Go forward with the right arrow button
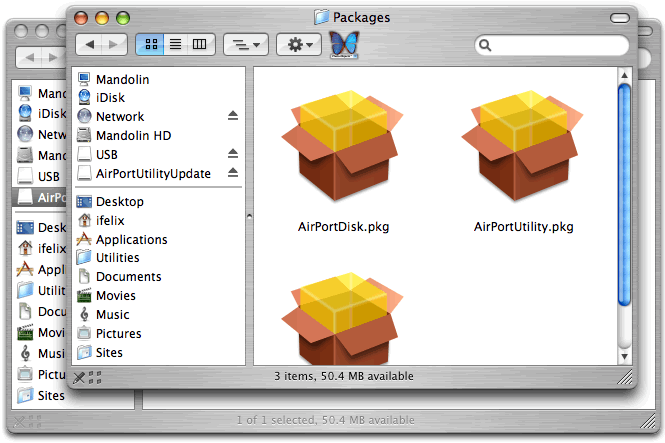The image size is (665, 443). click(114, 45)
